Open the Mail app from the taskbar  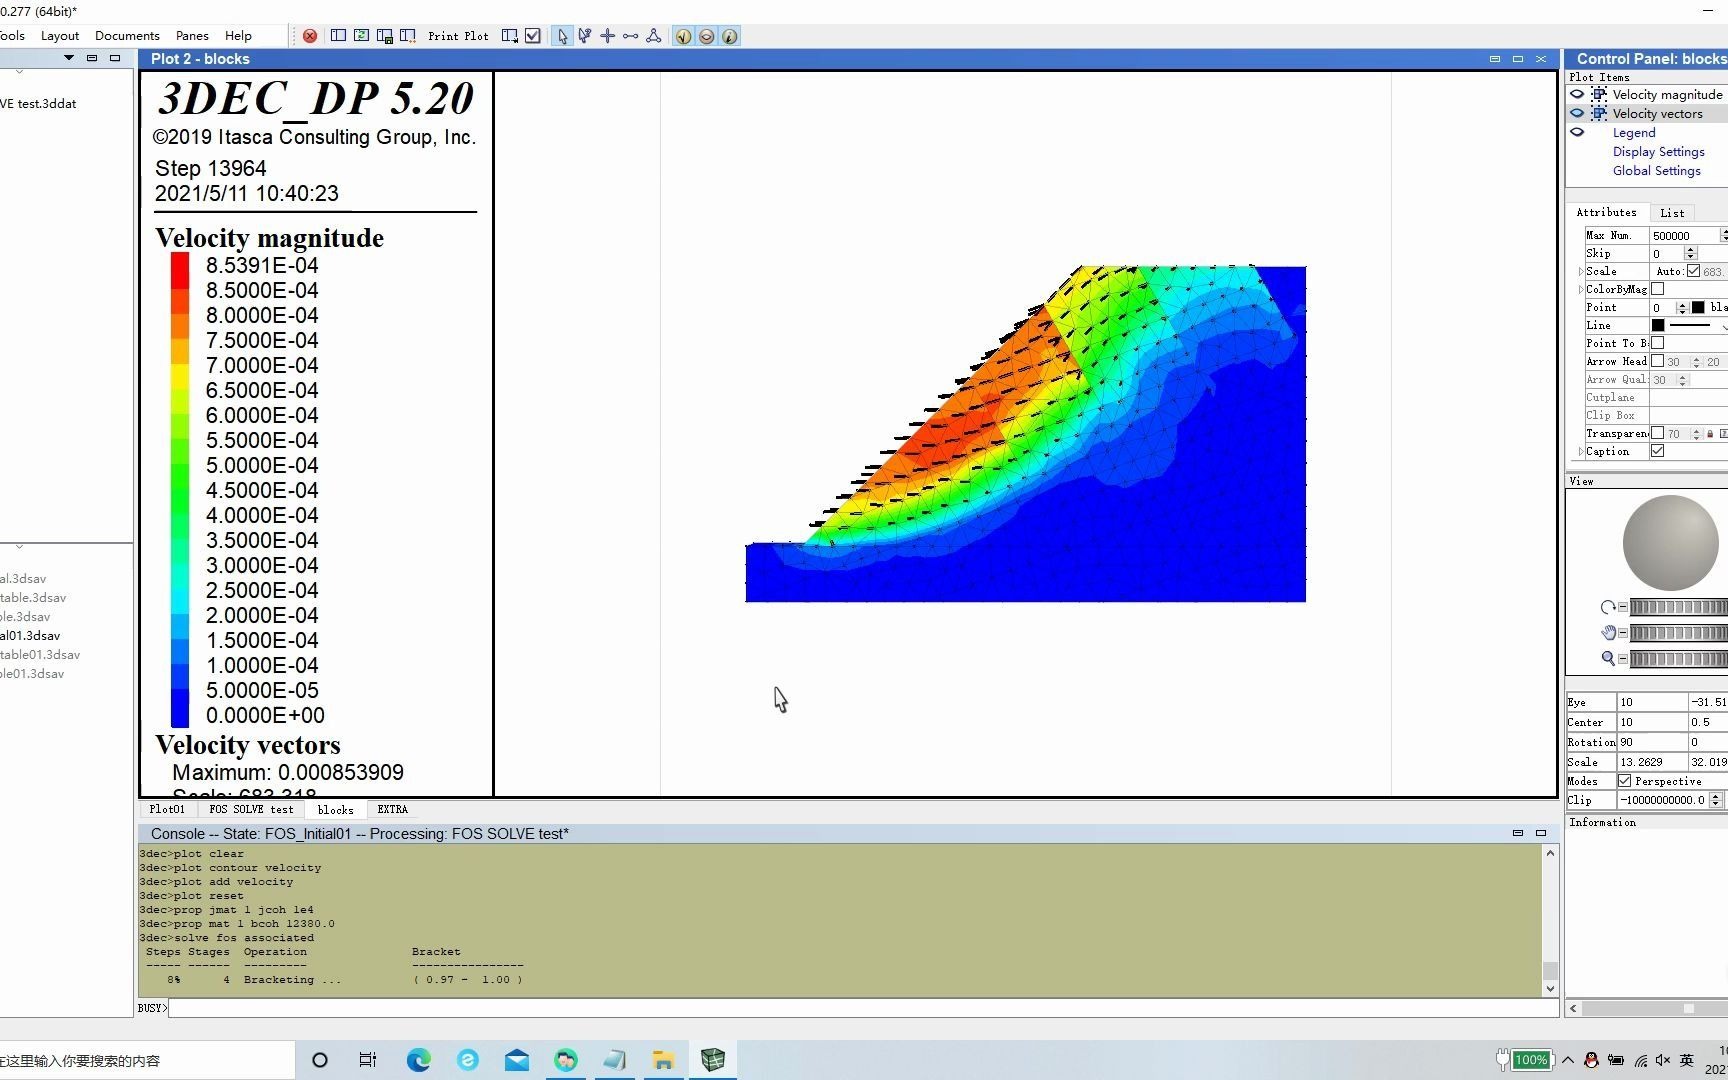[x=517, y=1060]
